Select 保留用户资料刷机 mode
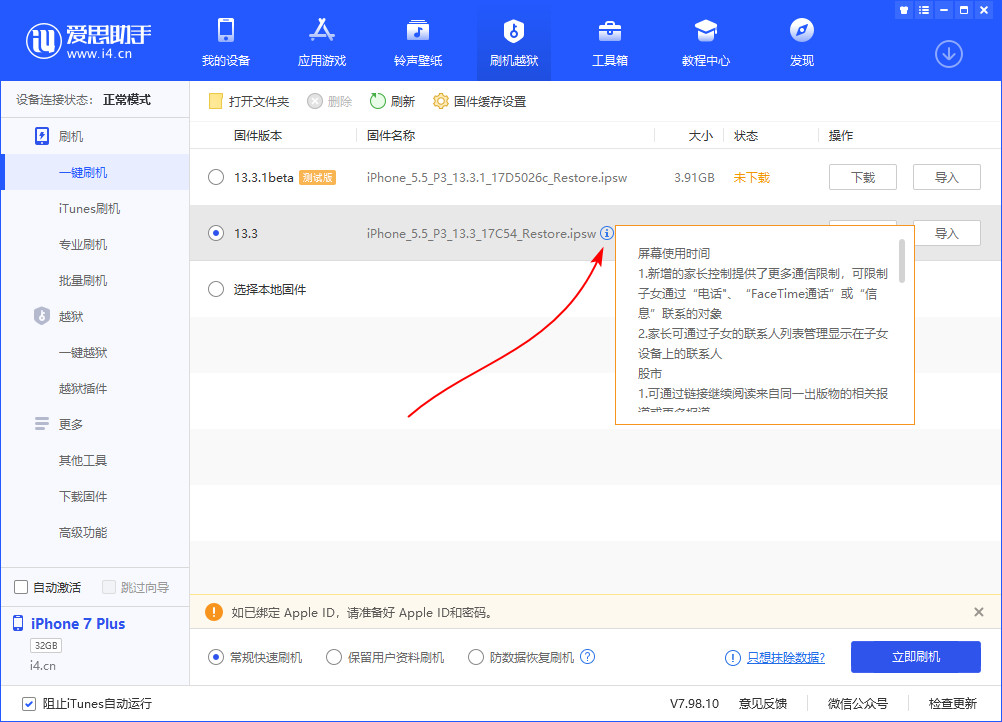 [x=334, y=657]
